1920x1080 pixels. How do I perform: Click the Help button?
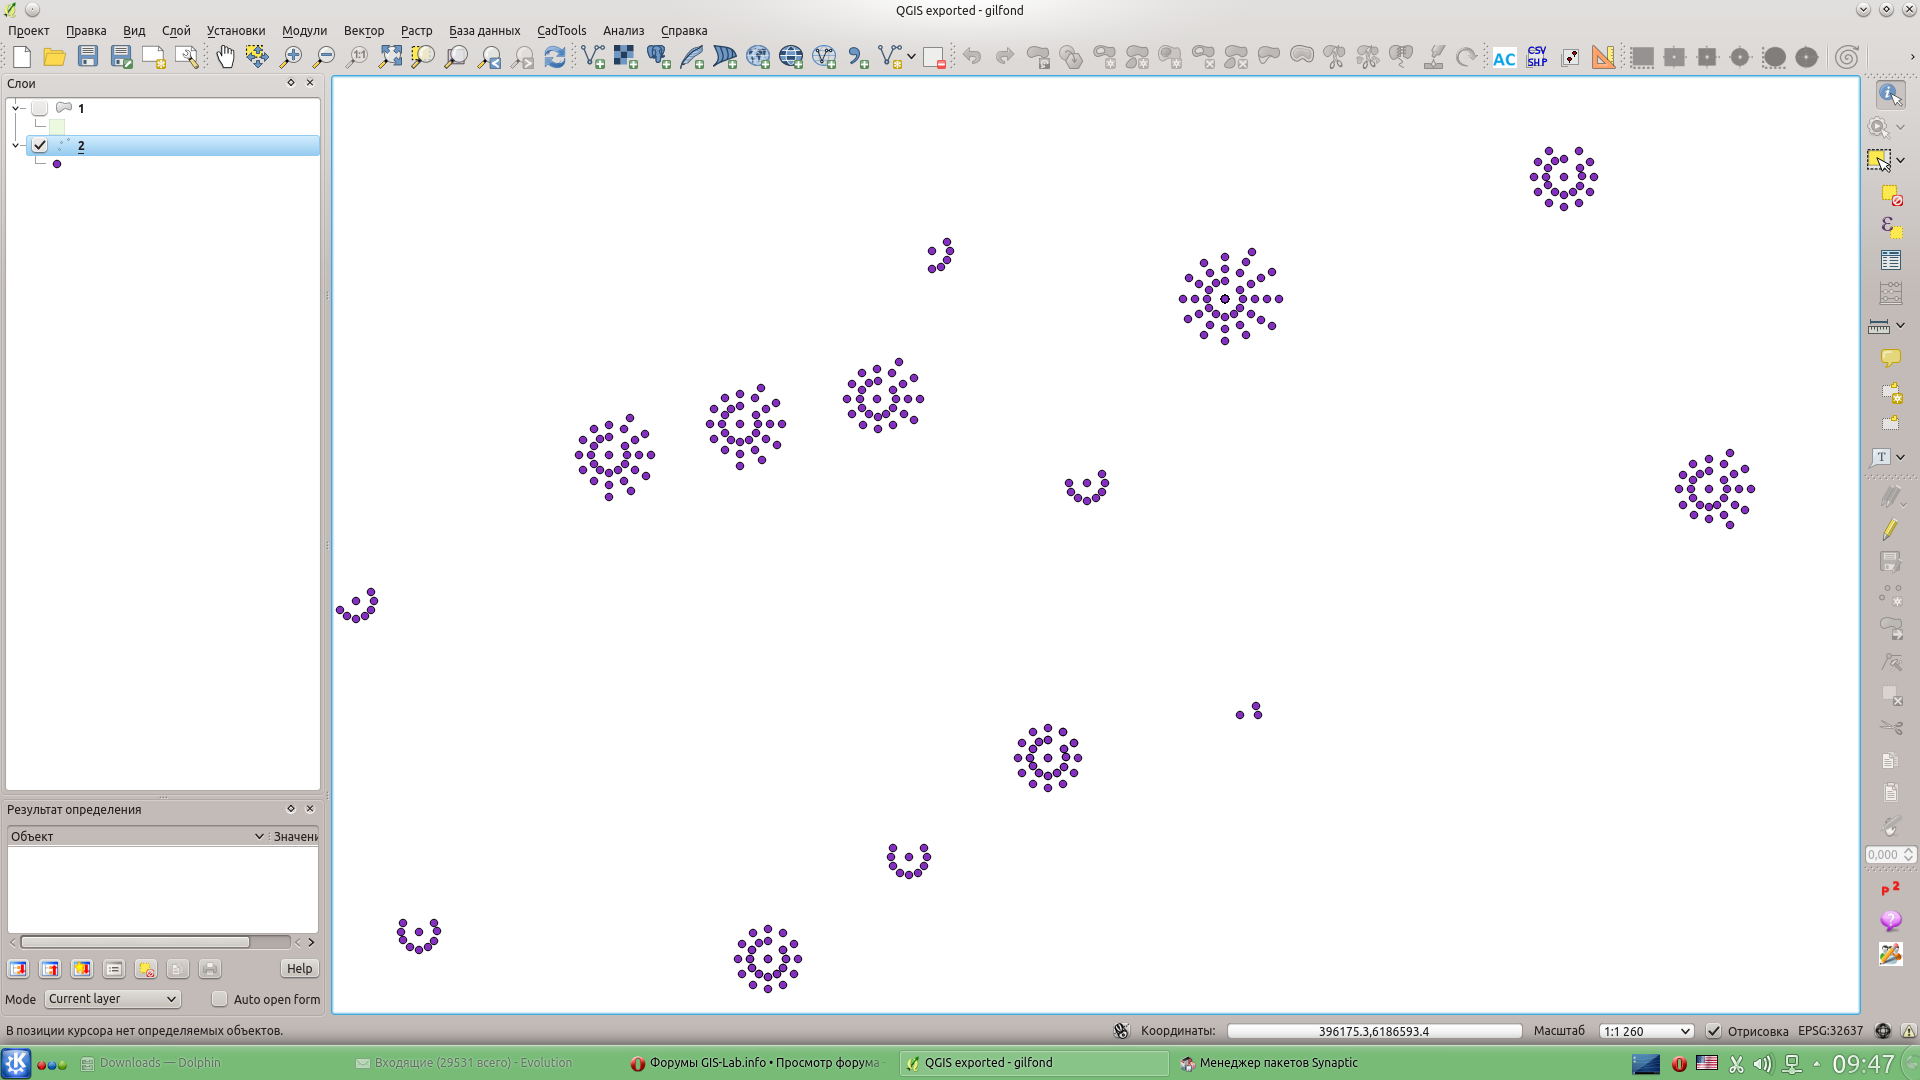point(299,968)
